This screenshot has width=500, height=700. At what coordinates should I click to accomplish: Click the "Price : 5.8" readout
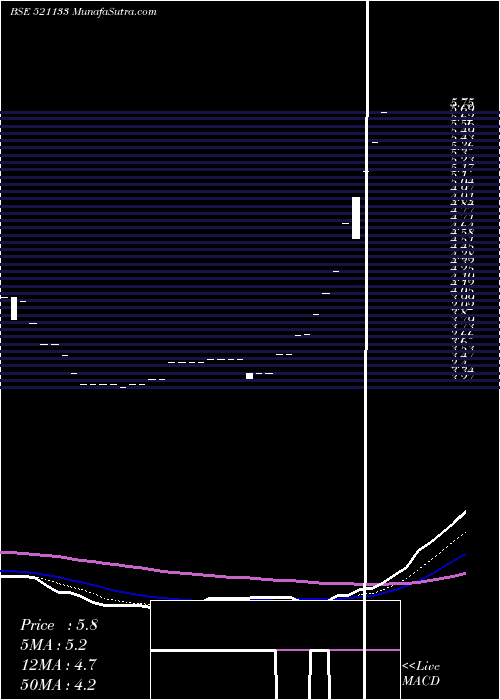[58, 625]
